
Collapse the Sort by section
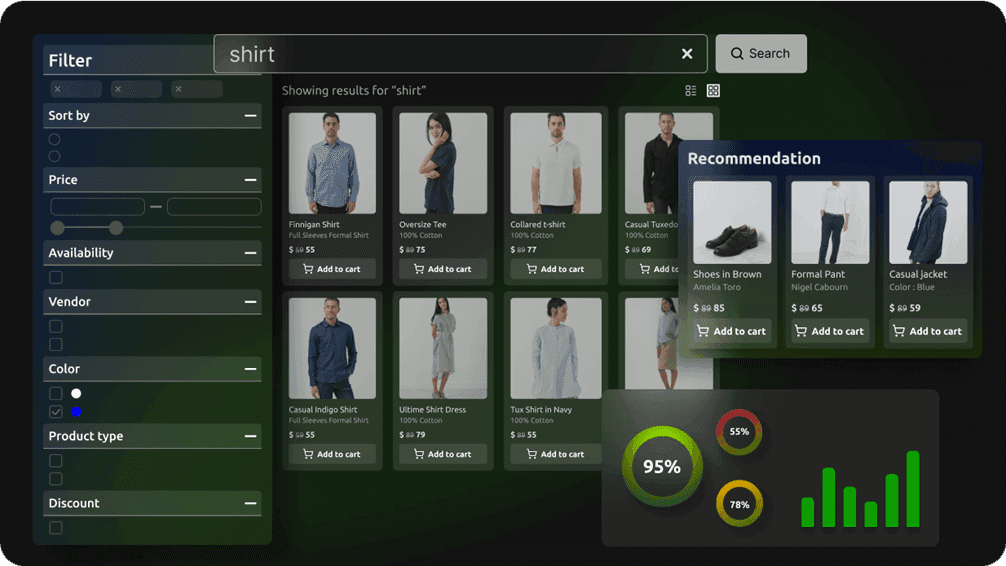click(250, 116)
